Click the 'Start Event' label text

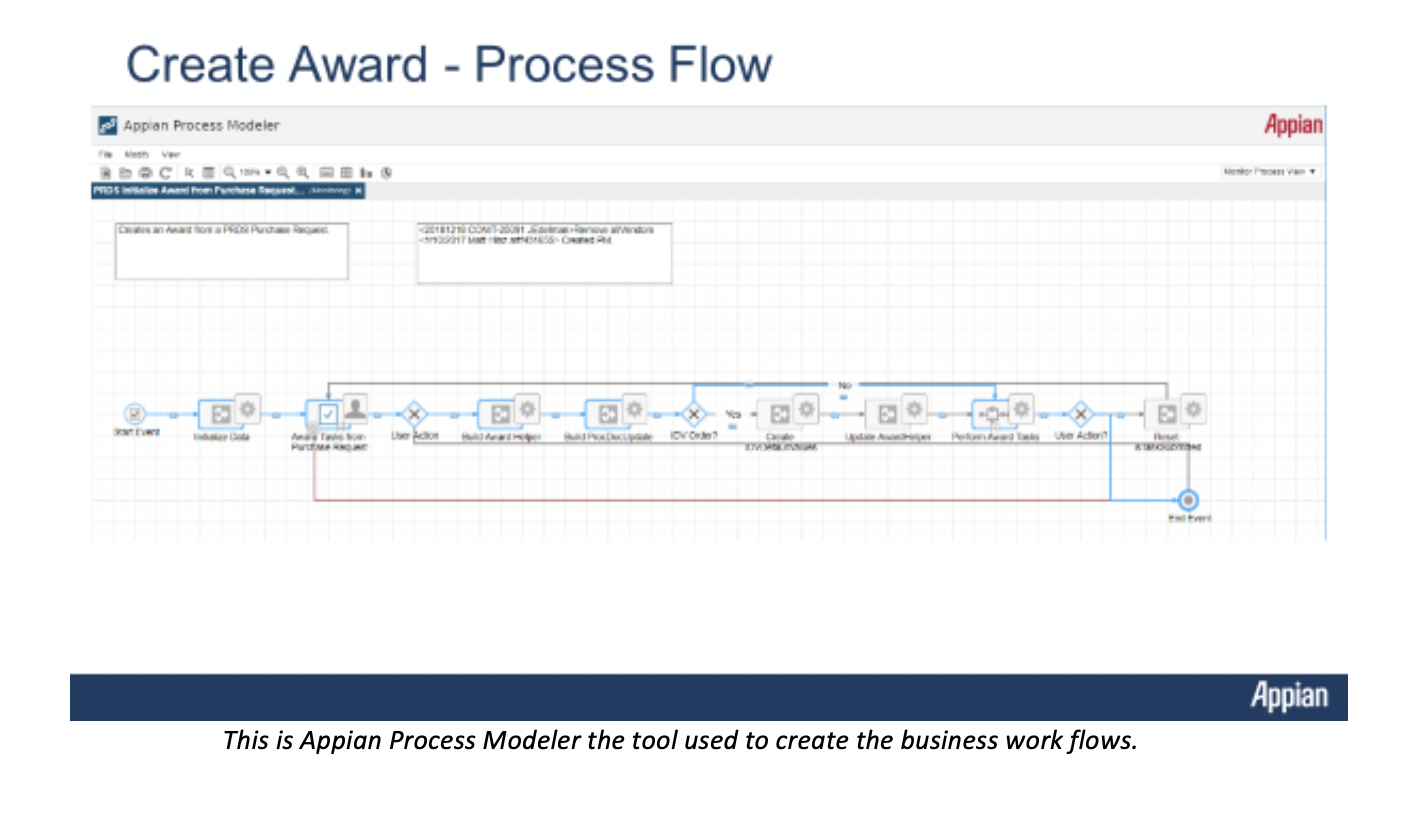tap(136, 433)
